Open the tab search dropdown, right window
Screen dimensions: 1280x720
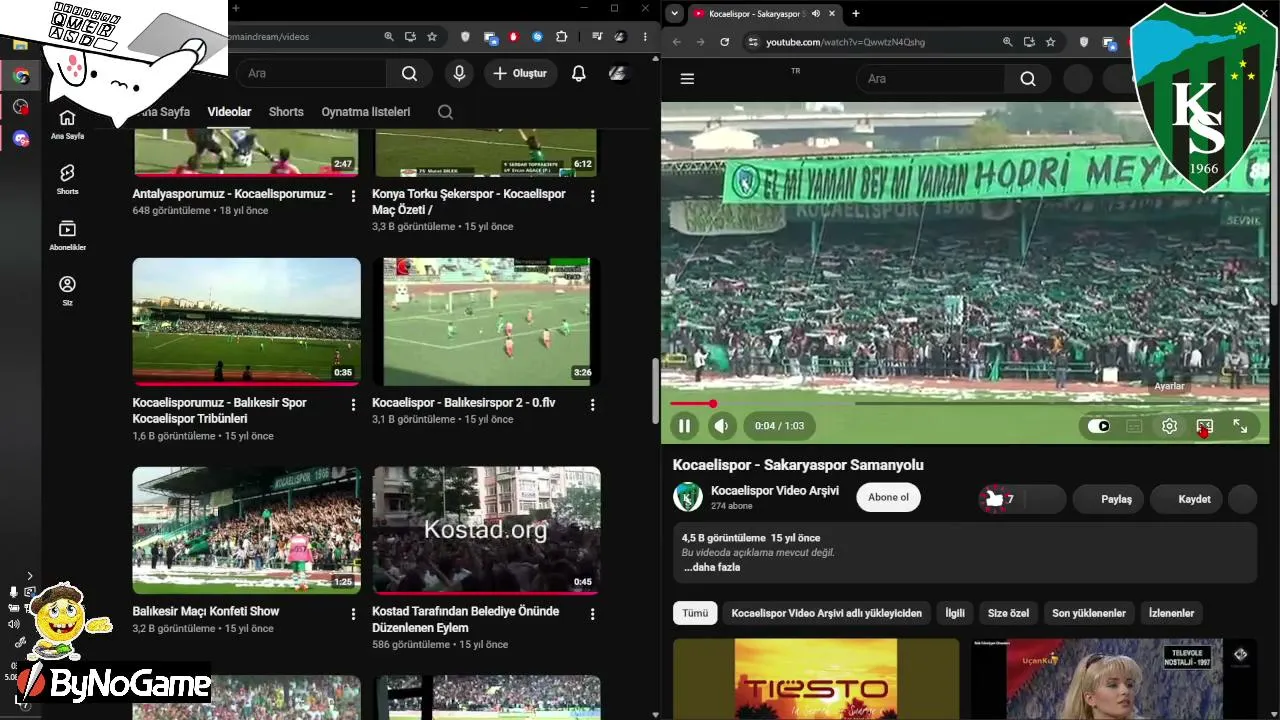coord(675,13)
